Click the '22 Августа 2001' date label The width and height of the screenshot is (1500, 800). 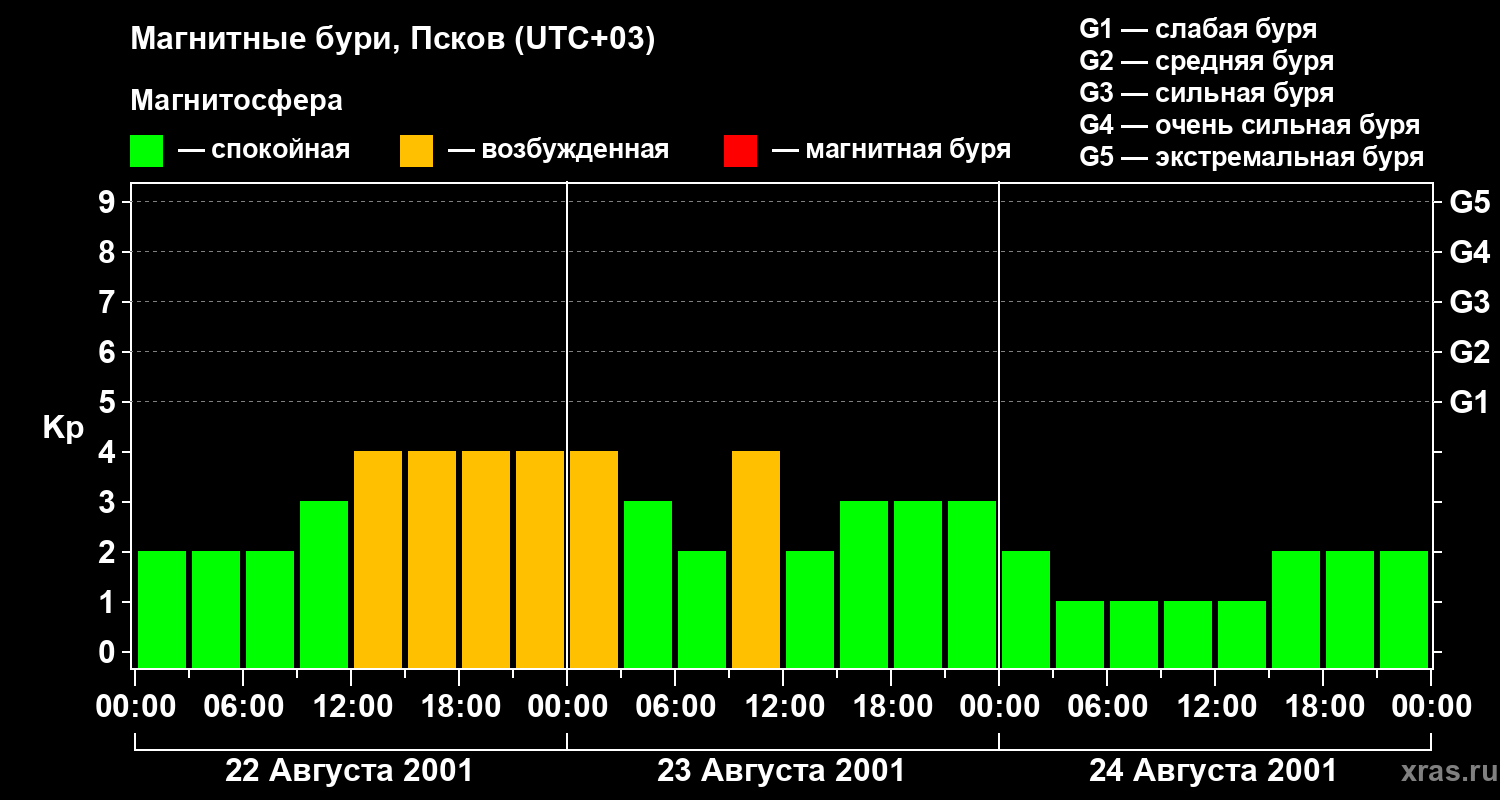349,771
